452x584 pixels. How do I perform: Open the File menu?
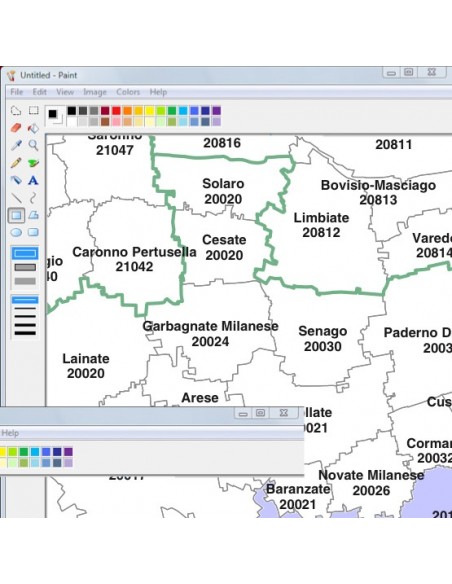16,92
